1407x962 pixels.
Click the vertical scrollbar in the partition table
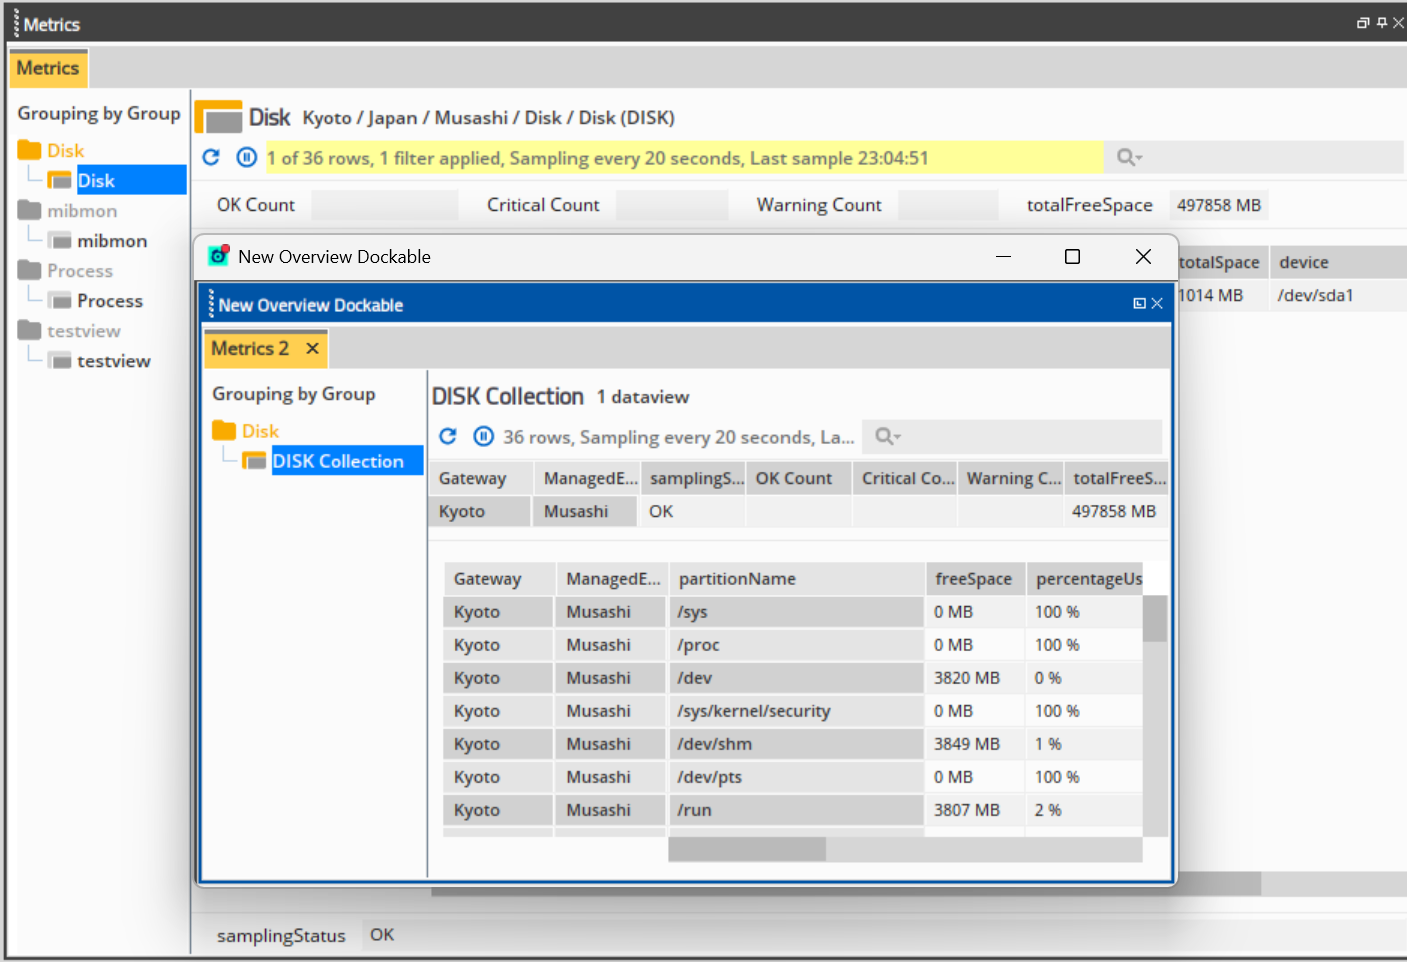(x=1154, y=620)
